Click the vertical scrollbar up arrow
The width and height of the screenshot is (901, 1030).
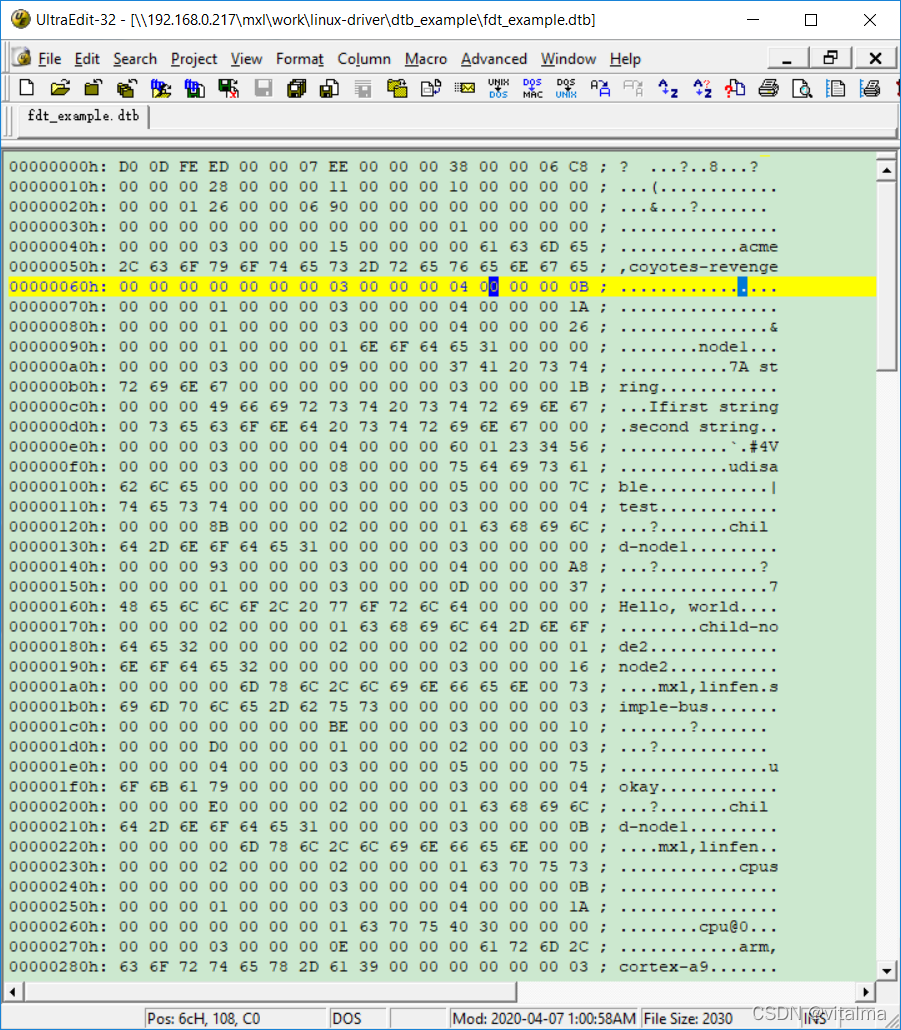[x=887, y=170]
